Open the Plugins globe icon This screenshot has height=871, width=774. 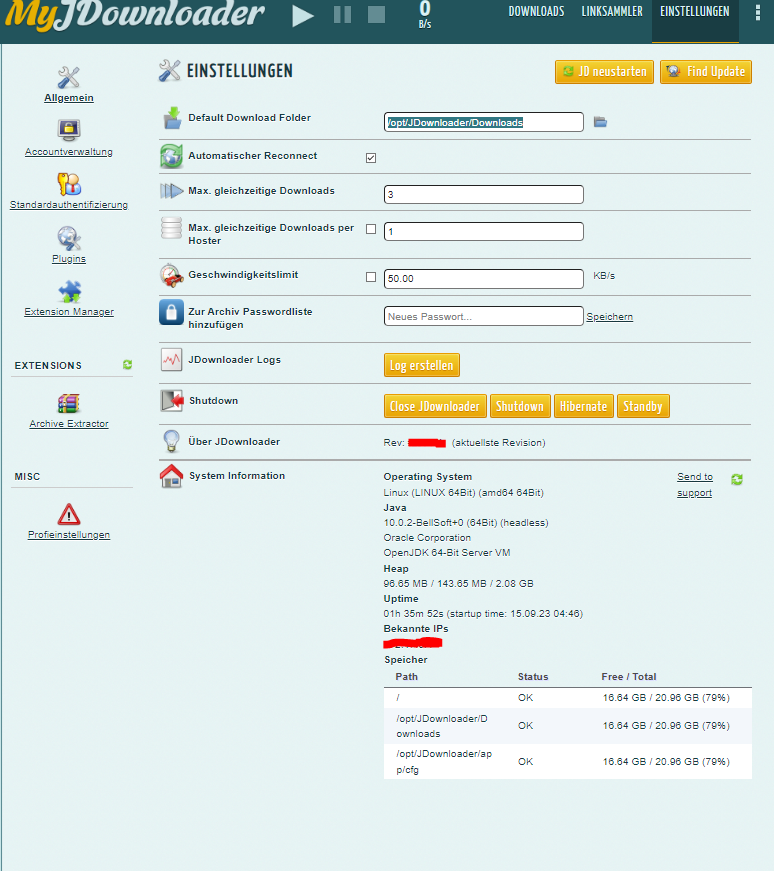[69, 238]
